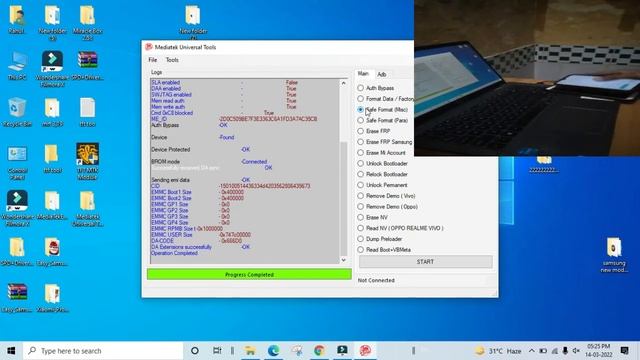Viewport: 640px width, 360px height.
Task: Select the Xiaomi Pro folder icon
Action: click(x=52, y=298)
